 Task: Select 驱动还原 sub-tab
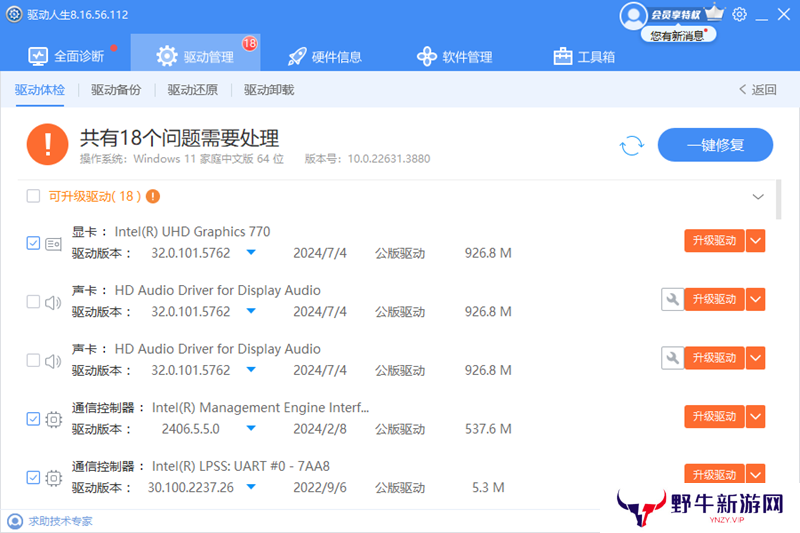[x=192, y=90]
